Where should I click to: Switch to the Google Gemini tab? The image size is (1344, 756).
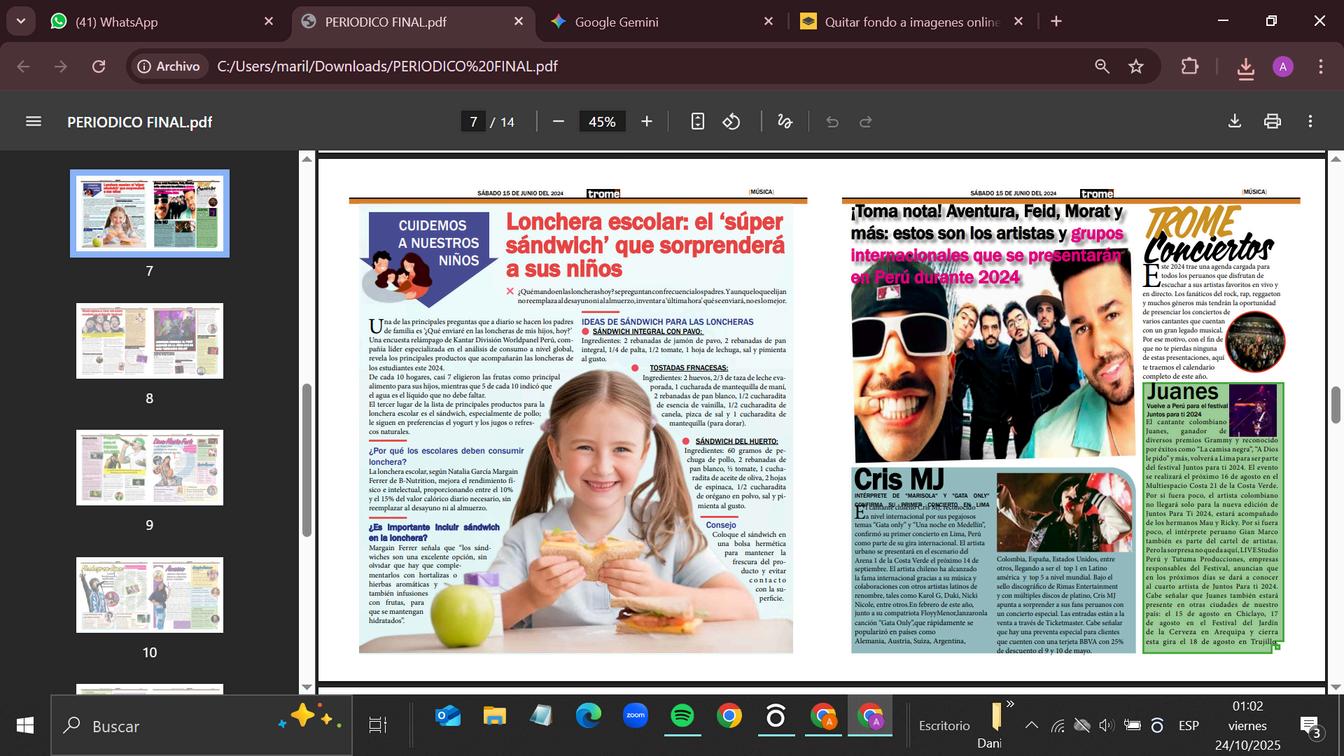[662, 21]
